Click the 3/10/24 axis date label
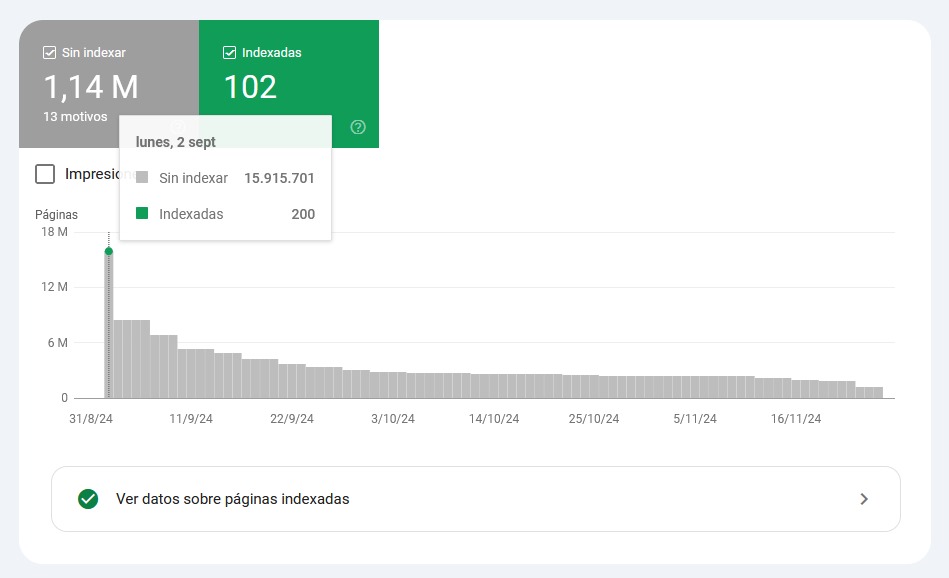The width and height of the screenshot is (949, 578). coord(393,419)
